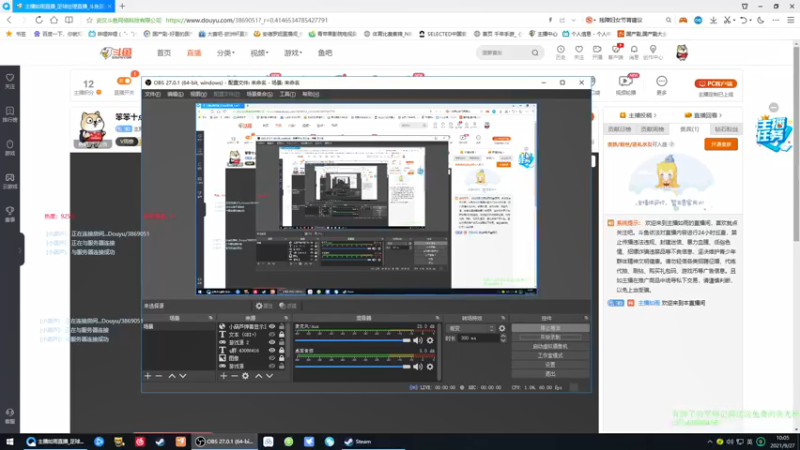Expand the 分类 dropdown in Douyu navigation

(x=226, y=53)
